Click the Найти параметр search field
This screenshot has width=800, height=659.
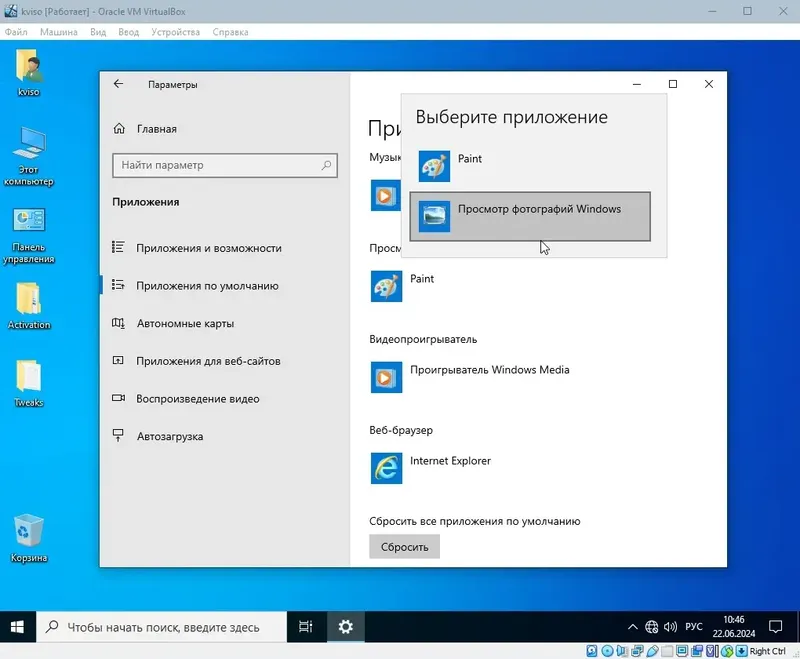coord(225,165)
